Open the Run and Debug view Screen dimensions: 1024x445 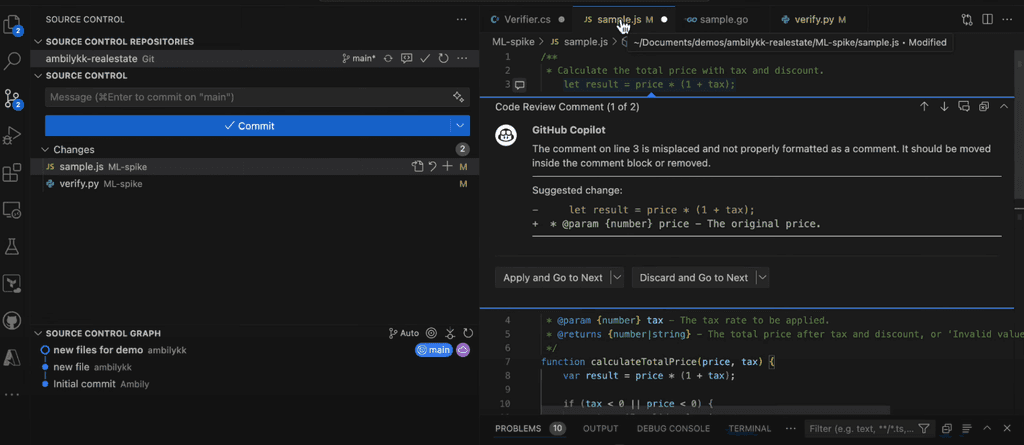click(x=12, y=135)
